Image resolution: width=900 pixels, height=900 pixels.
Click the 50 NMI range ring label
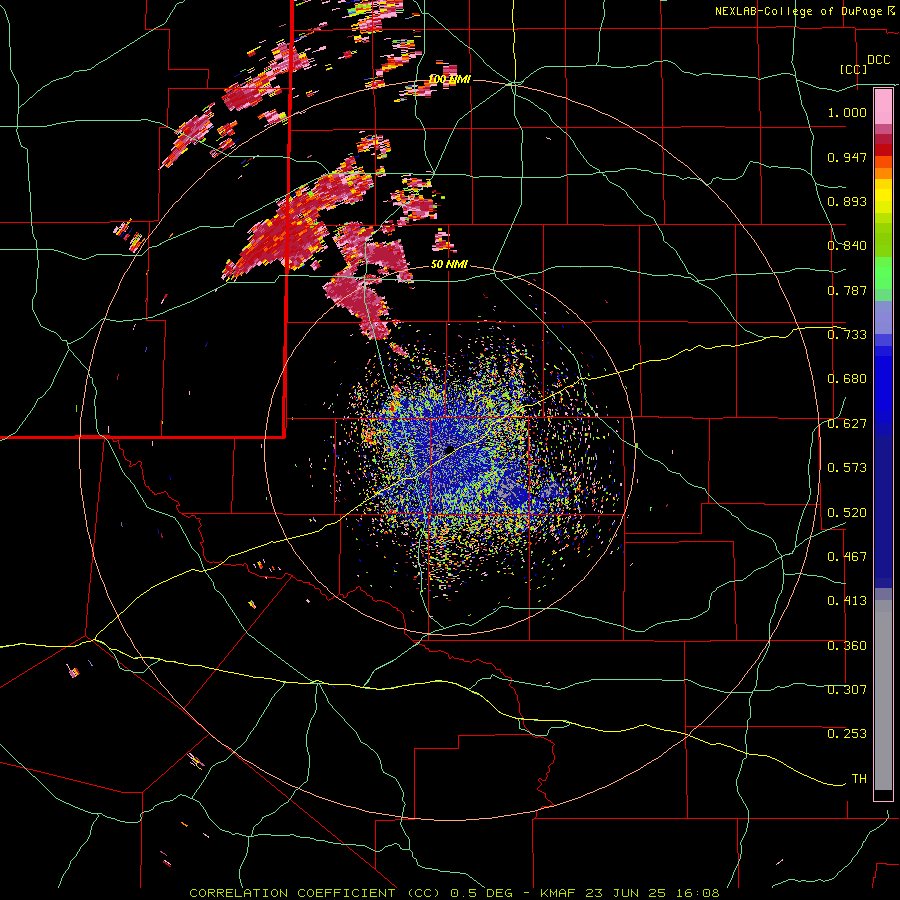click(x=449, y=264)
